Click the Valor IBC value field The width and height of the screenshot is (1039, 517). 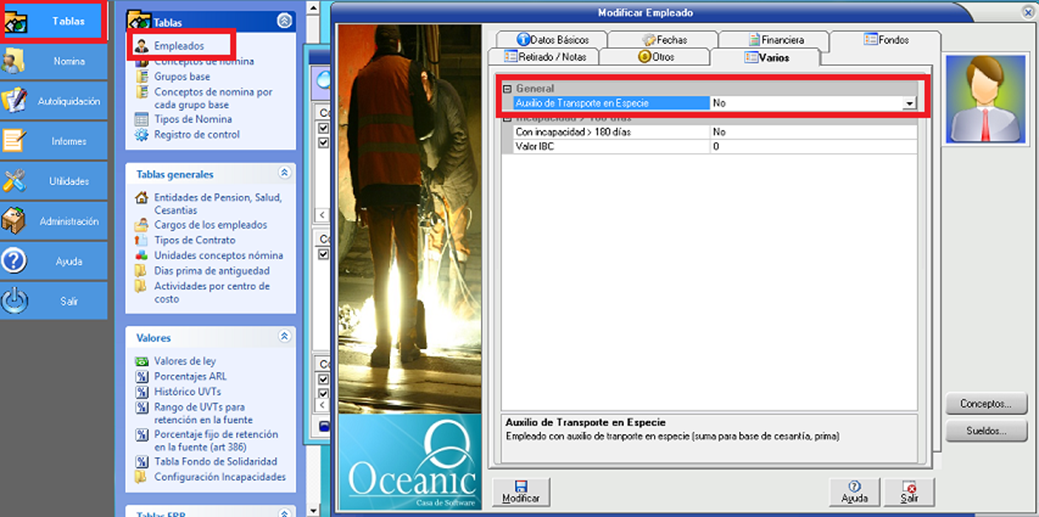[x=812, y=146]
